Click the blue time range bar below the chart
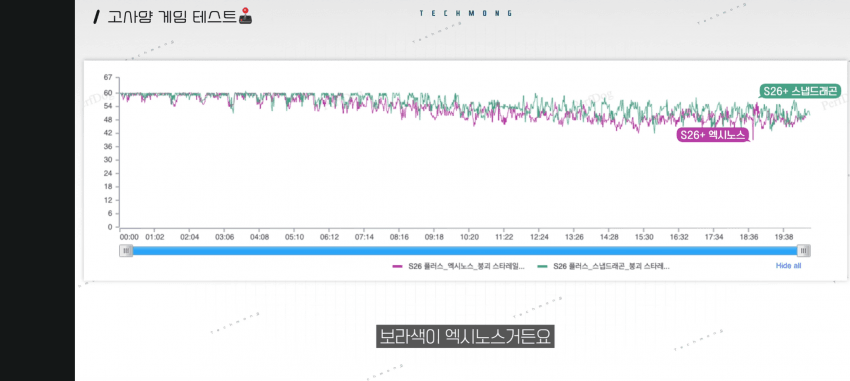The height and width of the screenshot is (381, 850). pyautogui.click(x=465, y=250)
